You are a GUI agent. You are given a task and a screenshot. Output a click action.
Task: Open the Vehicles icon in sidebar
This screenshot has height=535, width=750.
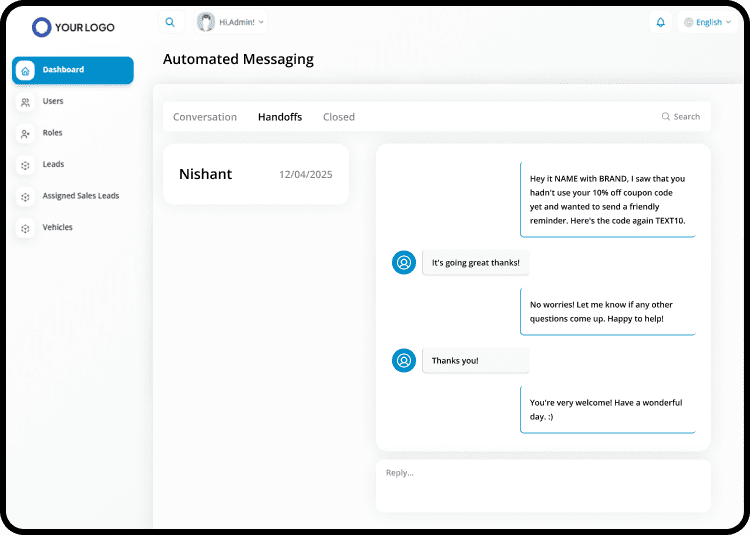point(25,228)
